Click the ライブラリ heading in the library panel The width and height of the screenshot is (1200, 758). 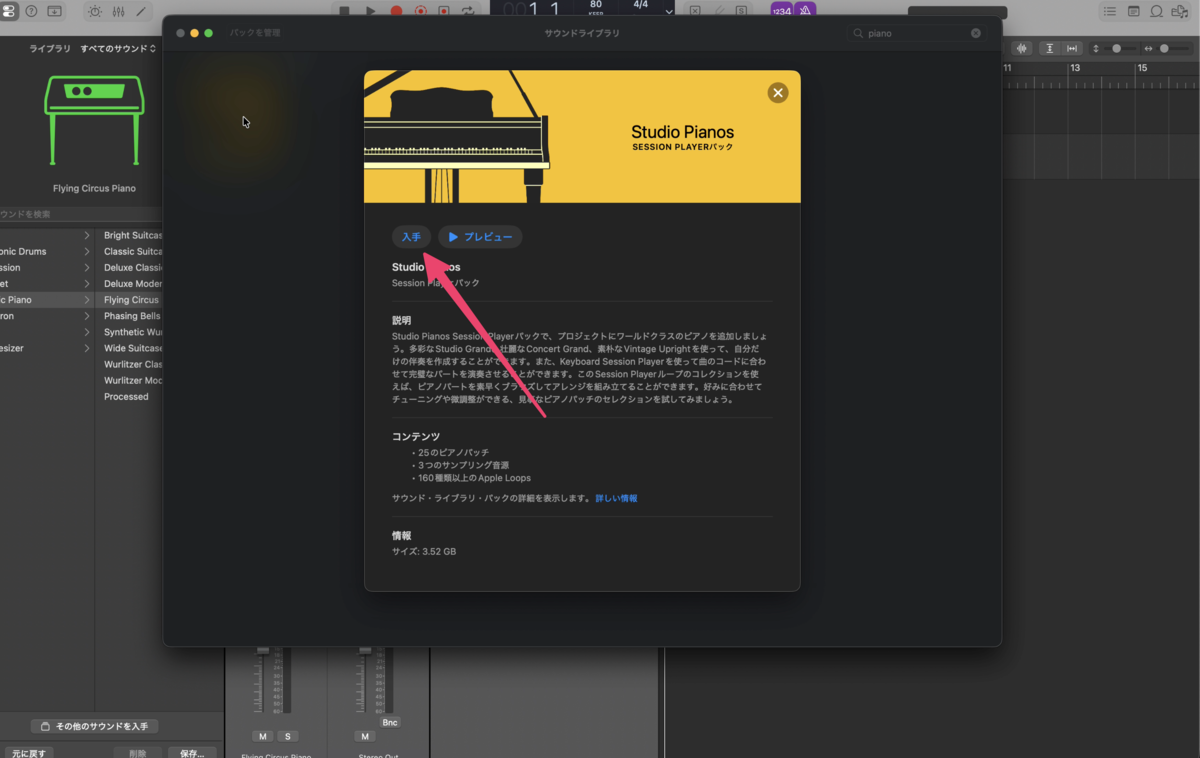point(50,48)
